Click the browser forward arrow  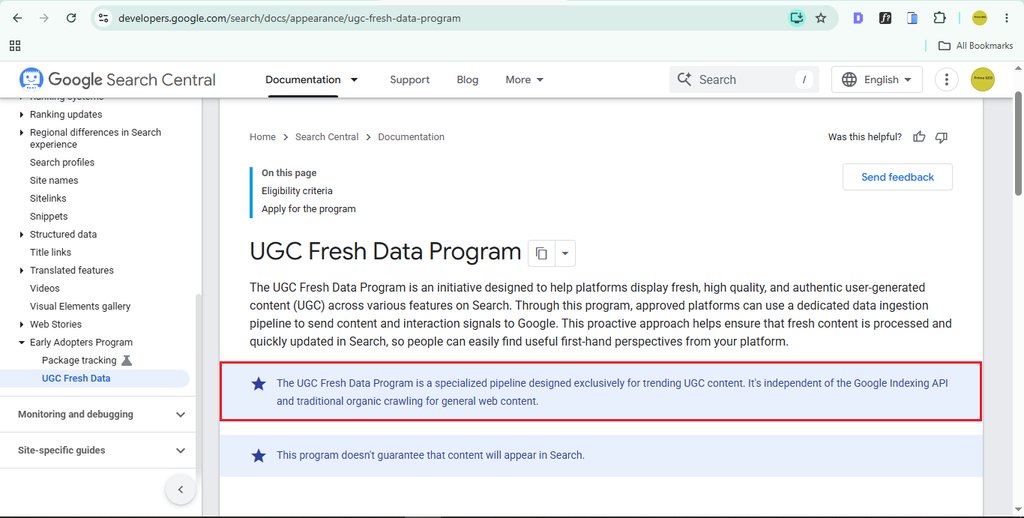[x=44, y=18]
